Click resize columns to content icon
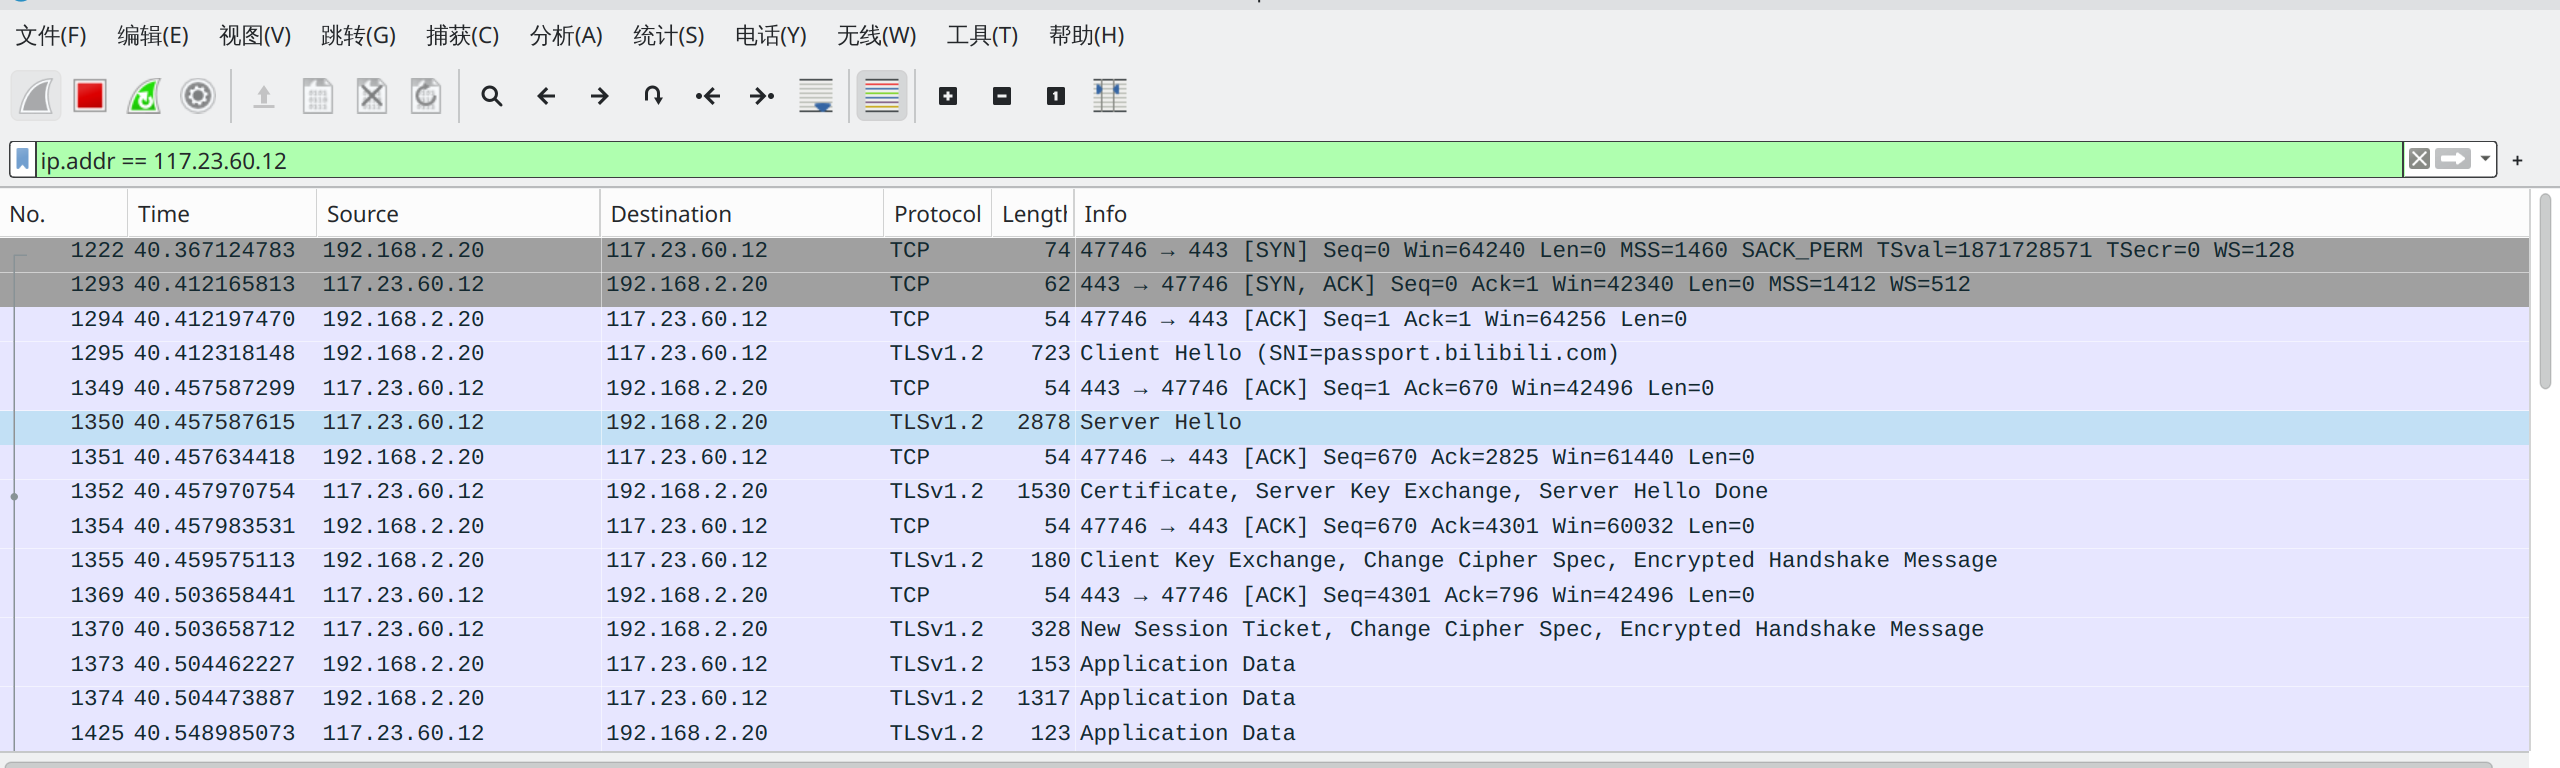This screenshot has height=768, width=2560. pos(1110,96)
